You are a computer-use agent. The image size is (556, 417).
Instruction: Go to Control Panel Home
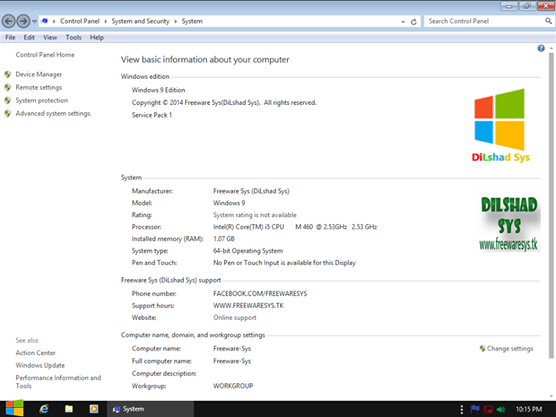coord(45,55)
